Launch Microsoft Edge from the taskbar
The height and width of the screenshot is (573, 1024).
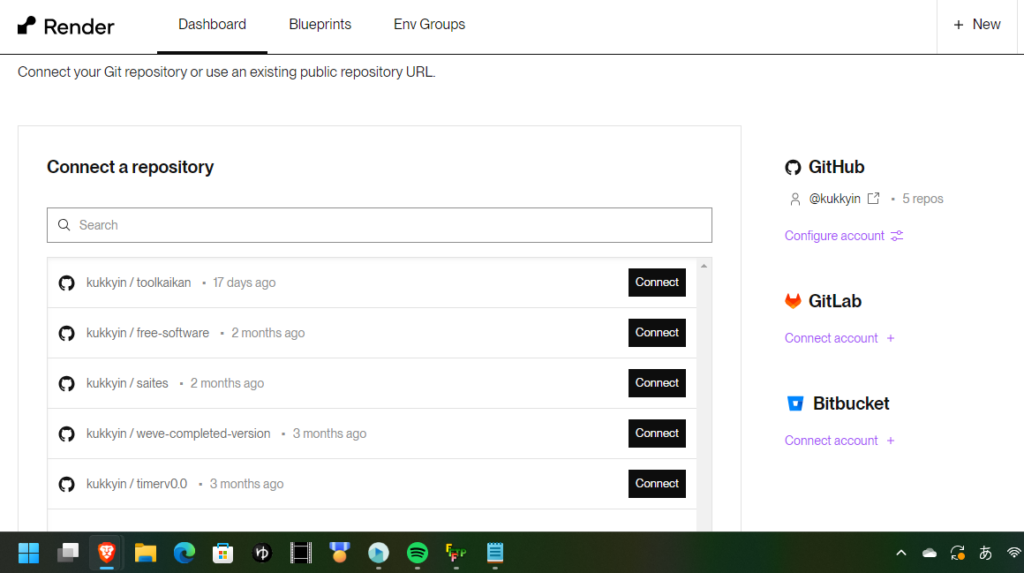pos(184,553)
